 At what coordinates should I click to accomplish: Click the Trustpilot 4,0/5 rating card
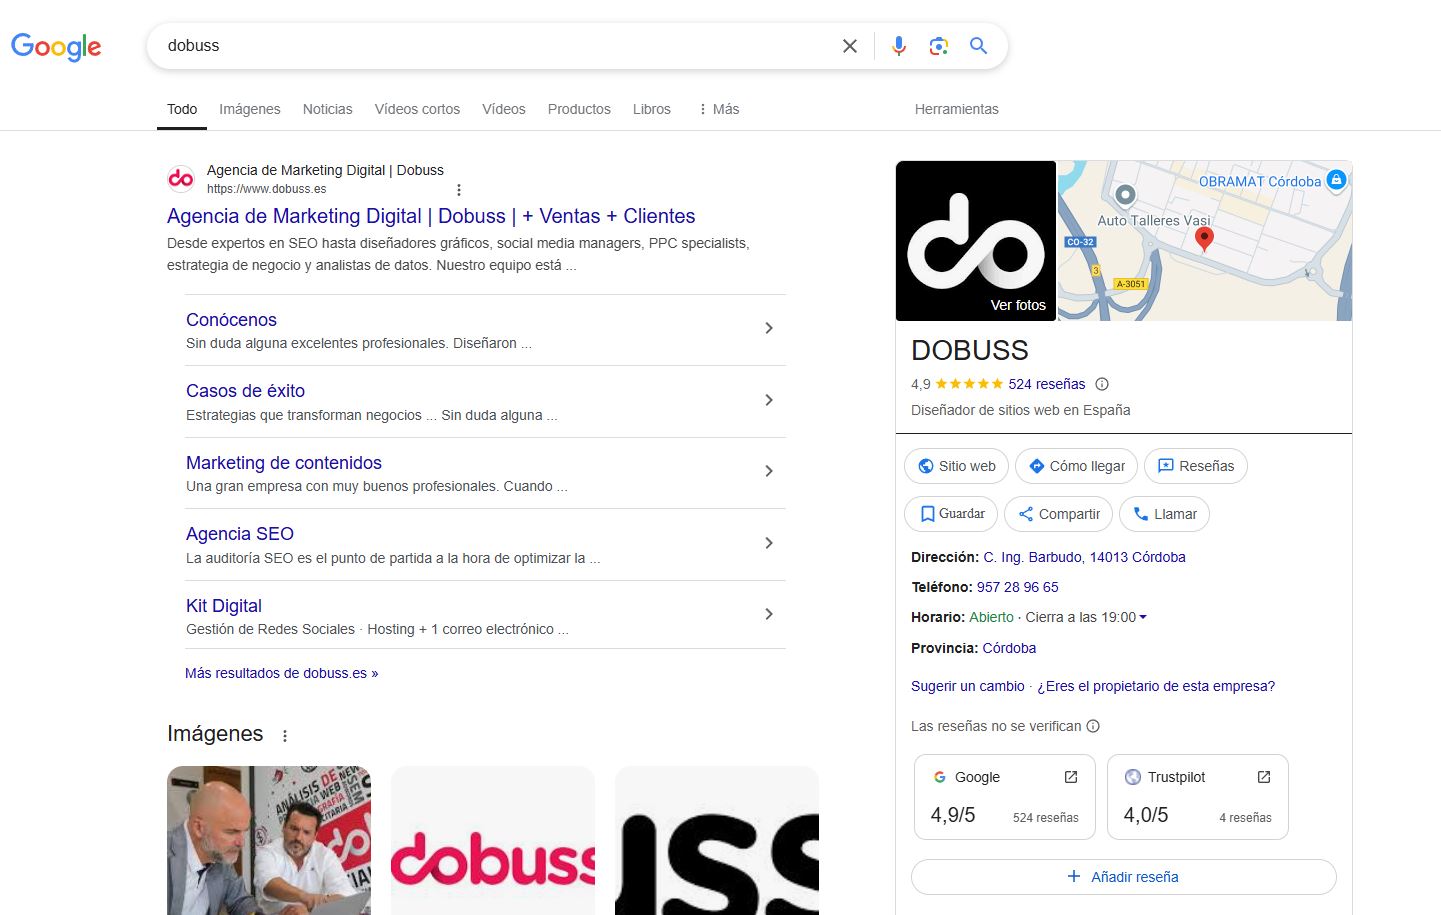[x=1198, y=797]
